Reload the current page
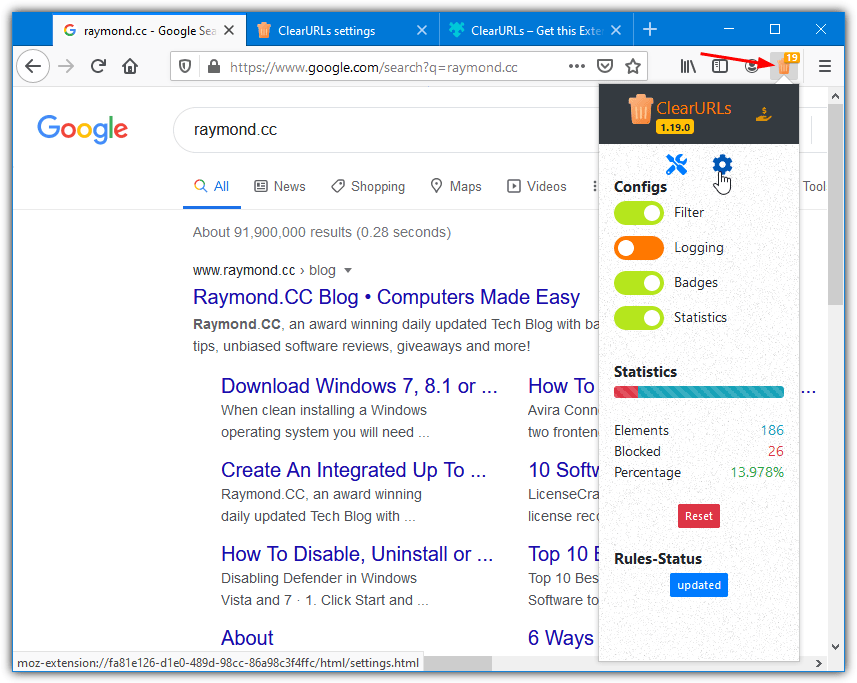The height and width of the screenshot is (683, 857). pos(98,67)
